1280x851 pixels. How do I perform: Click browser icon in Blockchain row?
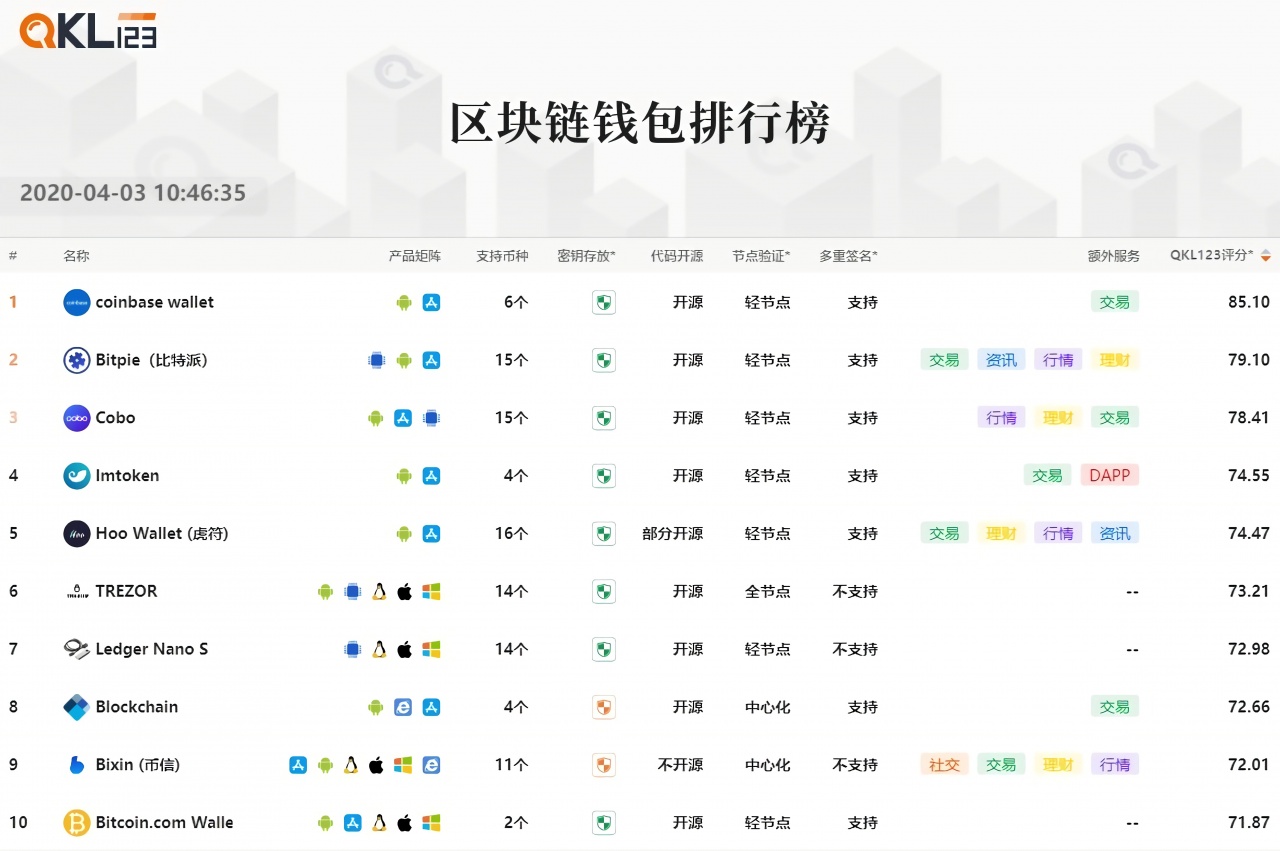click(x=403, y=707)
